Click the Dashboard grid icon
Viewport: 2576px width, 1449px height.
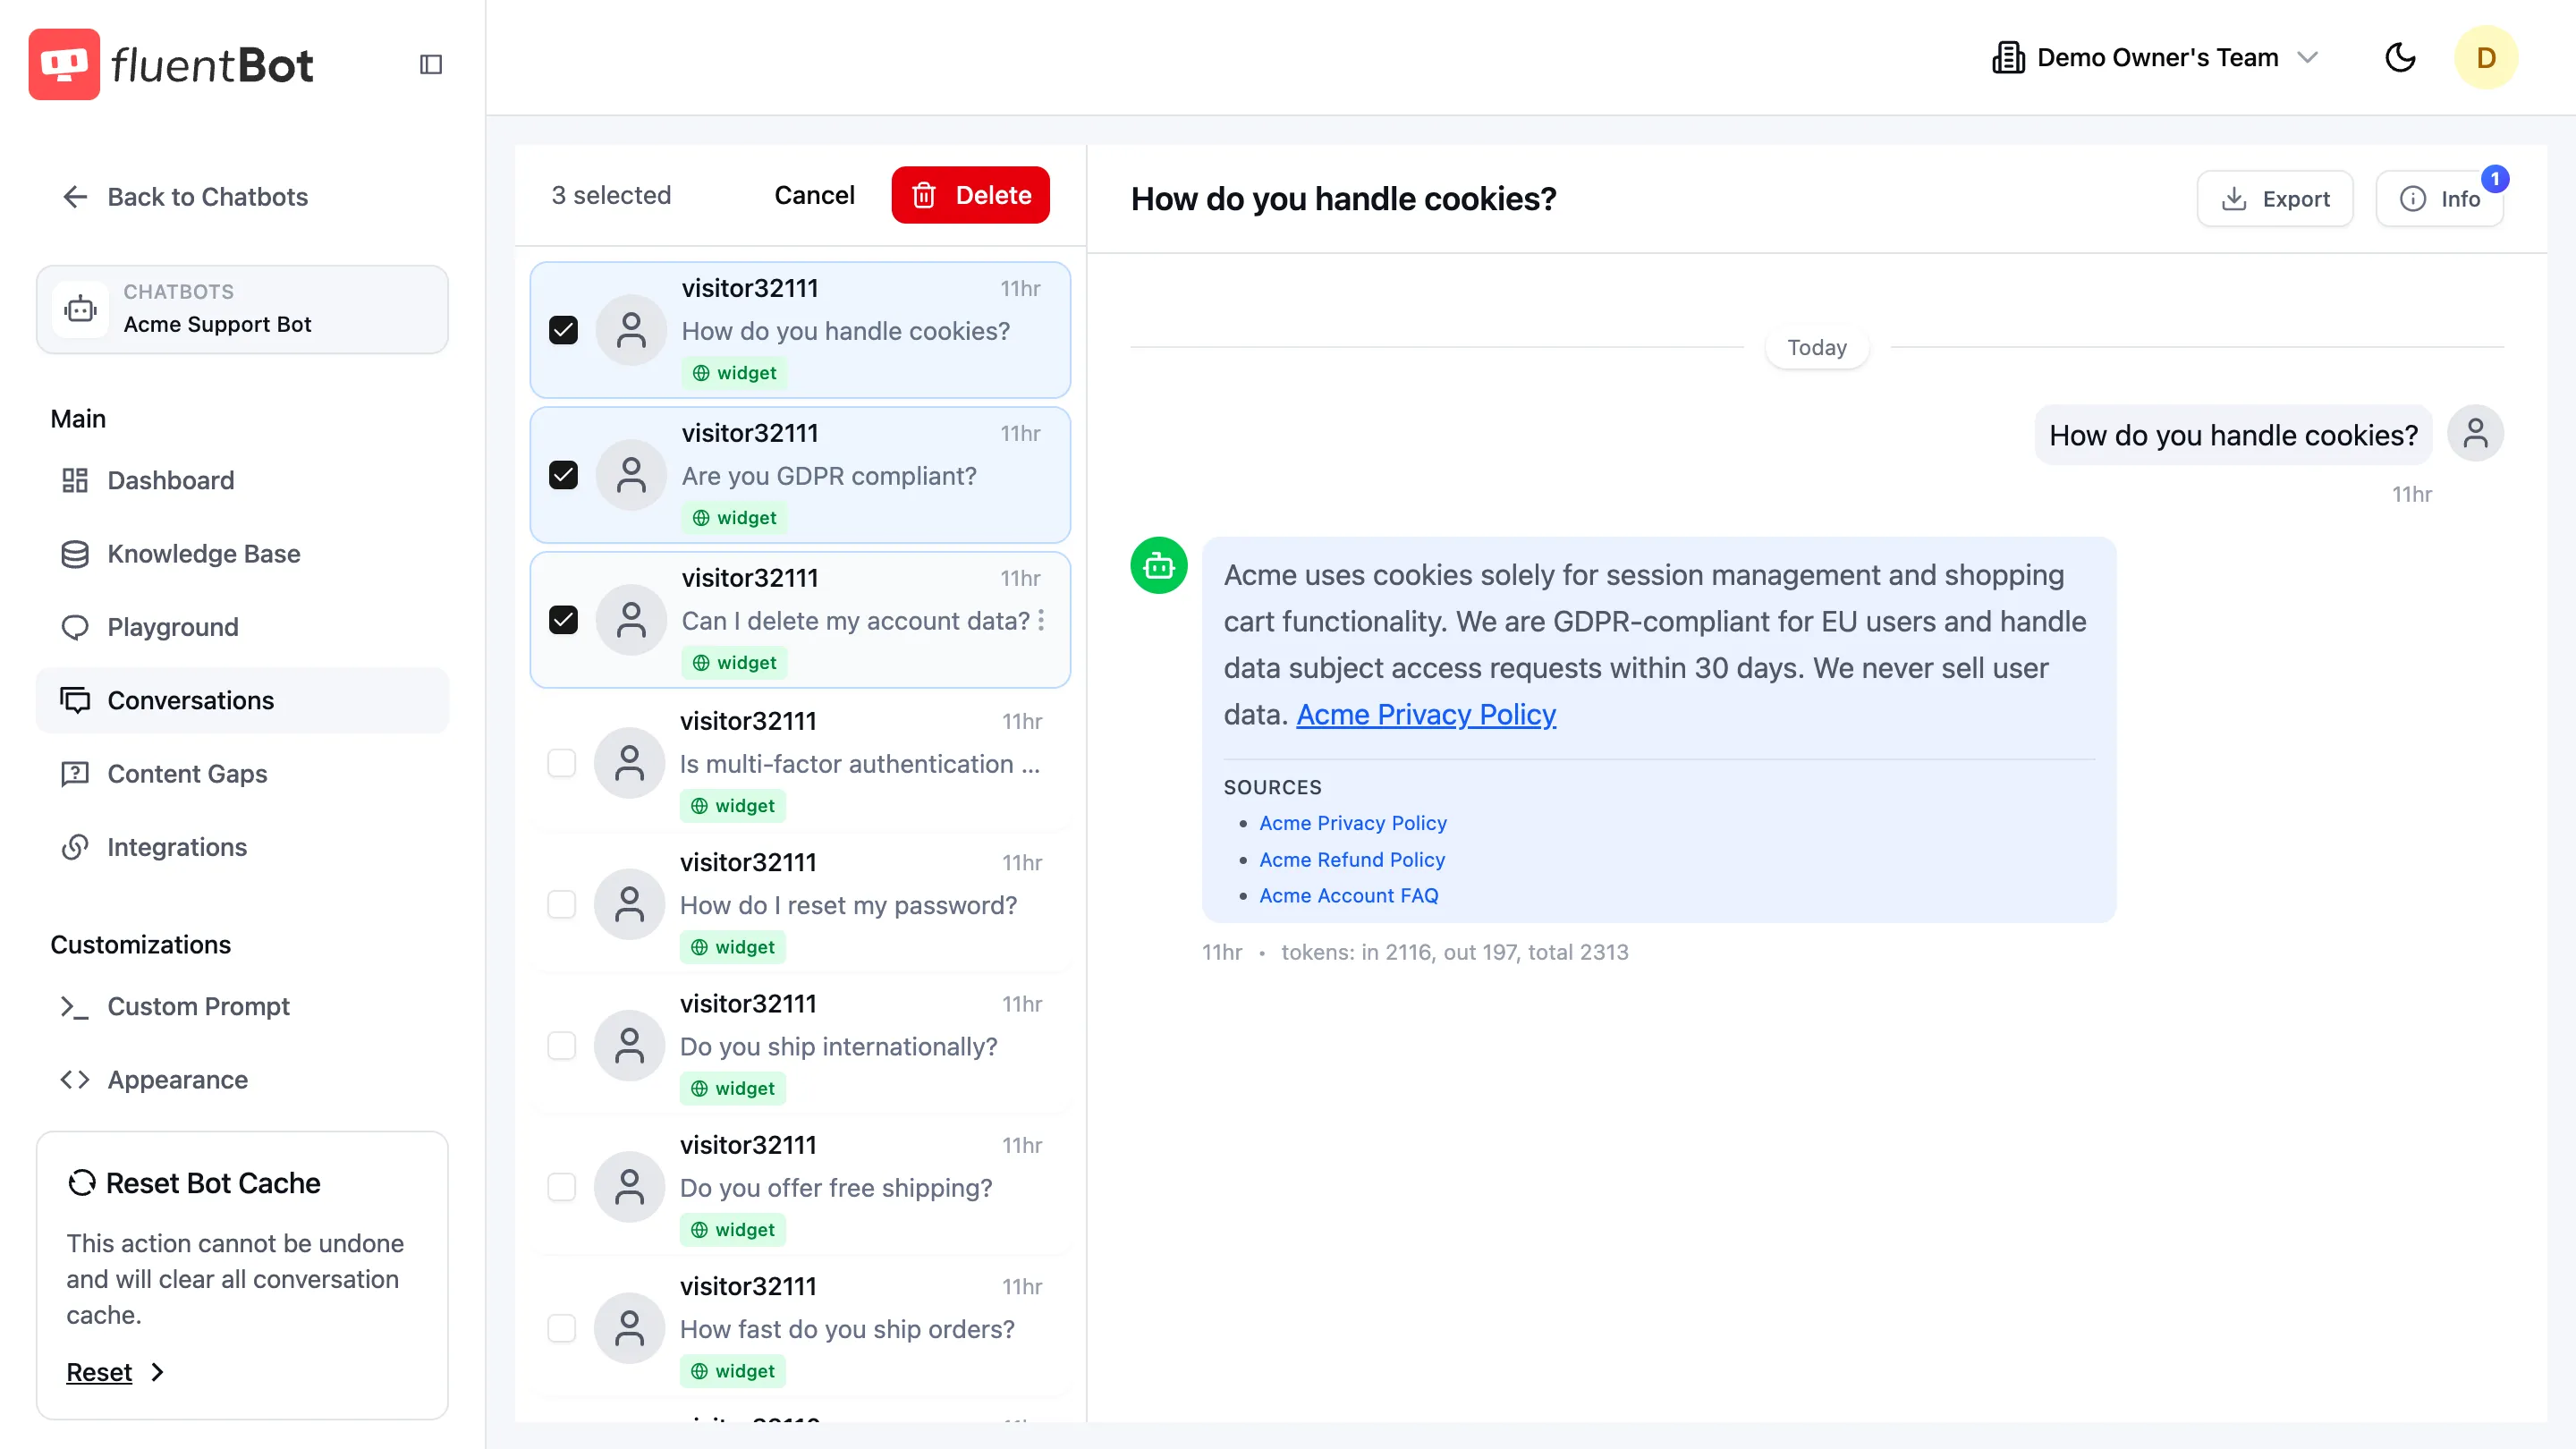(x=75, y=480)
